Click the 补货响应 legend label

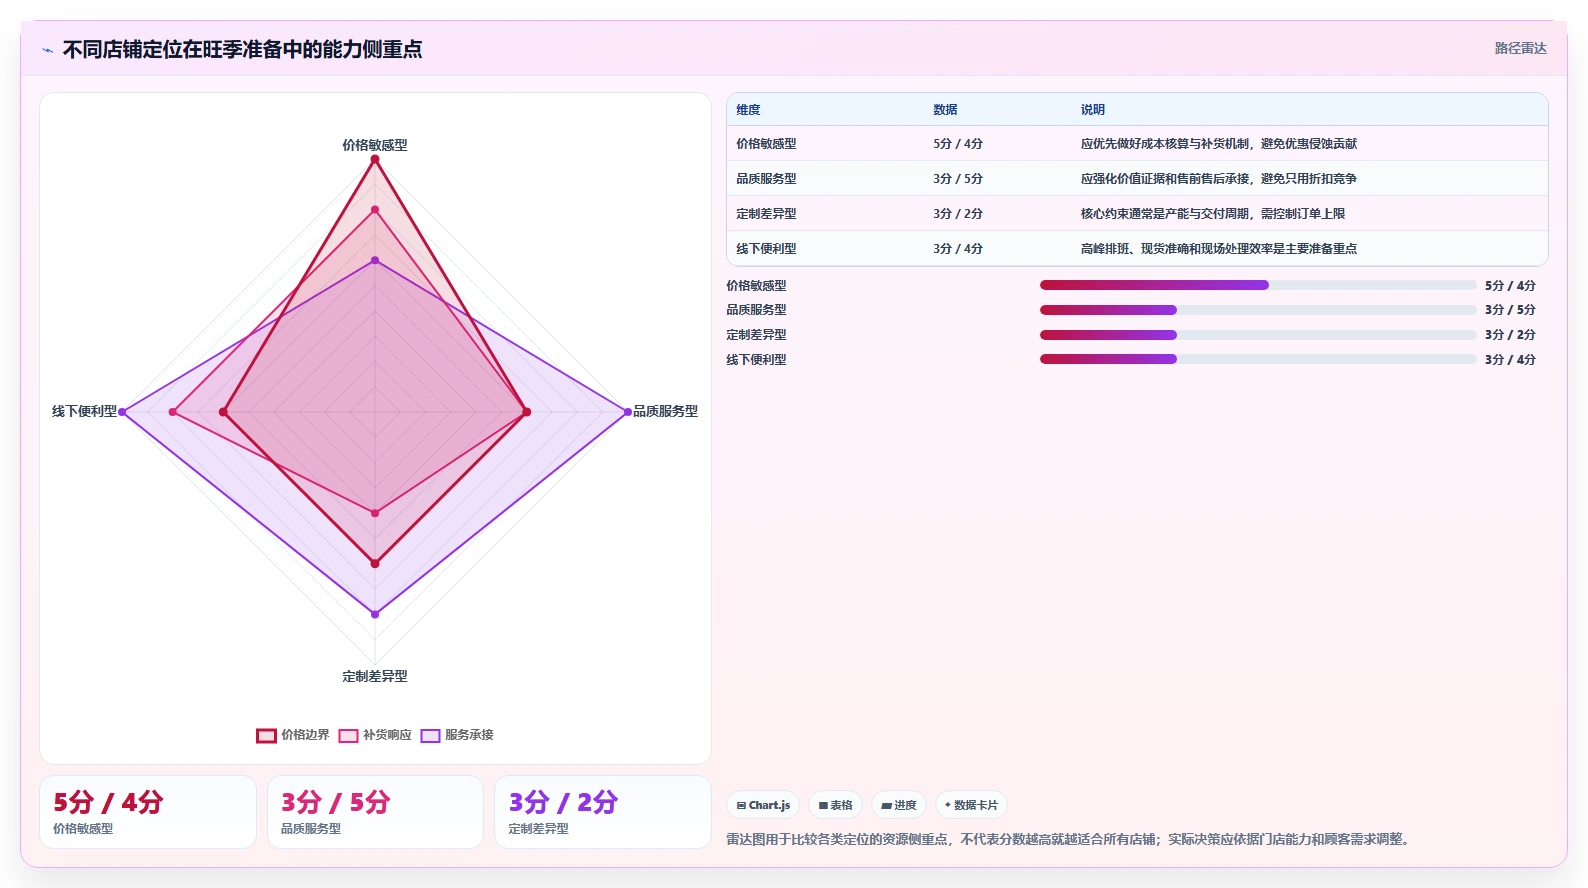pyautogui.click(x=387, y=735)
